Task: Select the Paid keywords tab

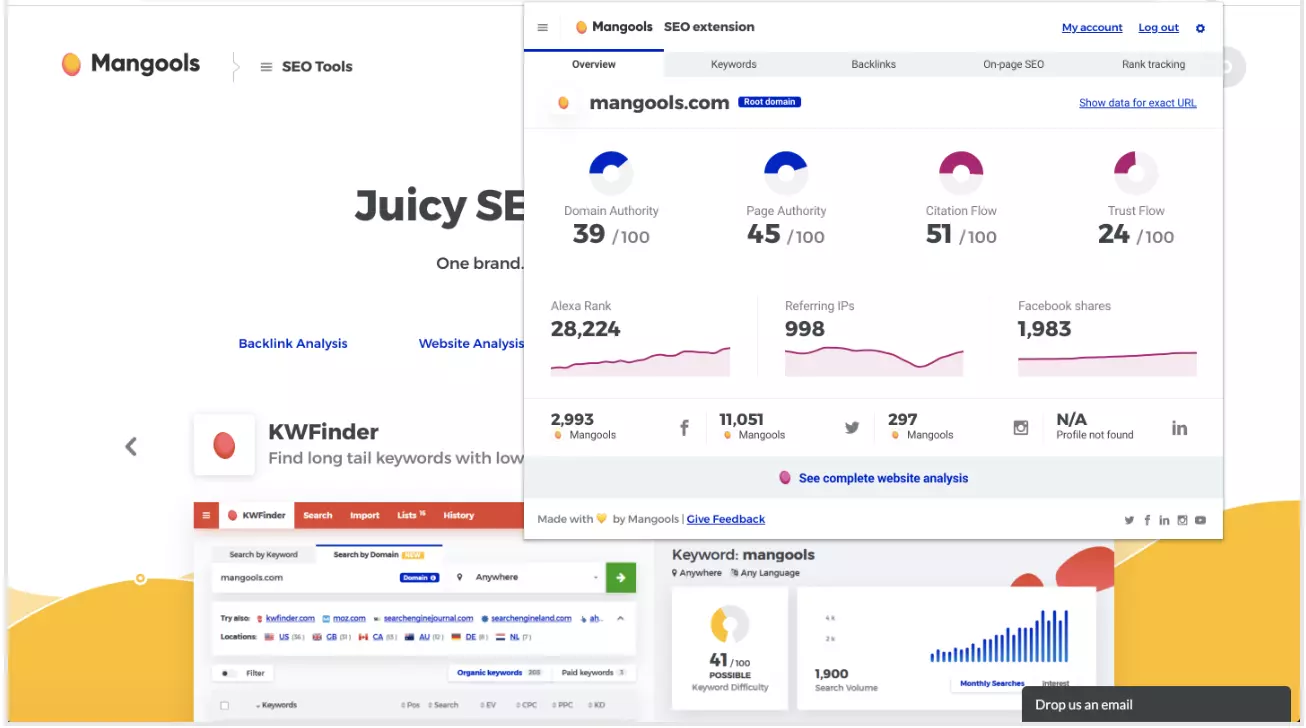Action: [x=593, y=673]
